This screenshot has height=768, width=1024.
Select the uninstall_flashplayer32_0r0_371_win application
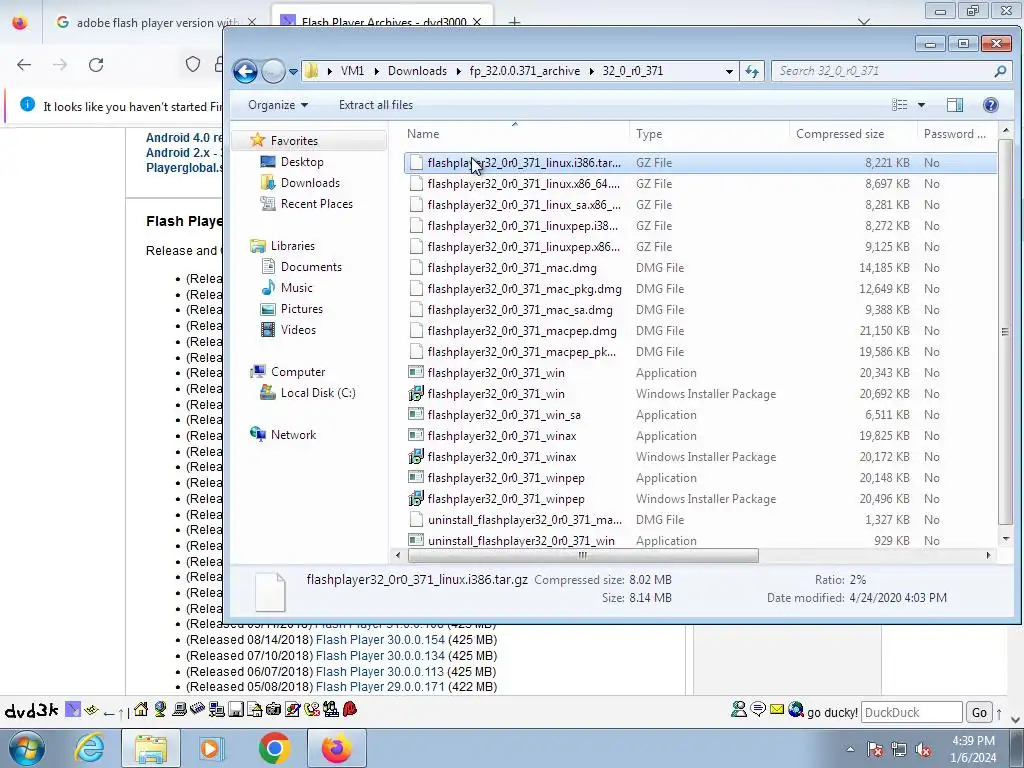coord(521,541)
